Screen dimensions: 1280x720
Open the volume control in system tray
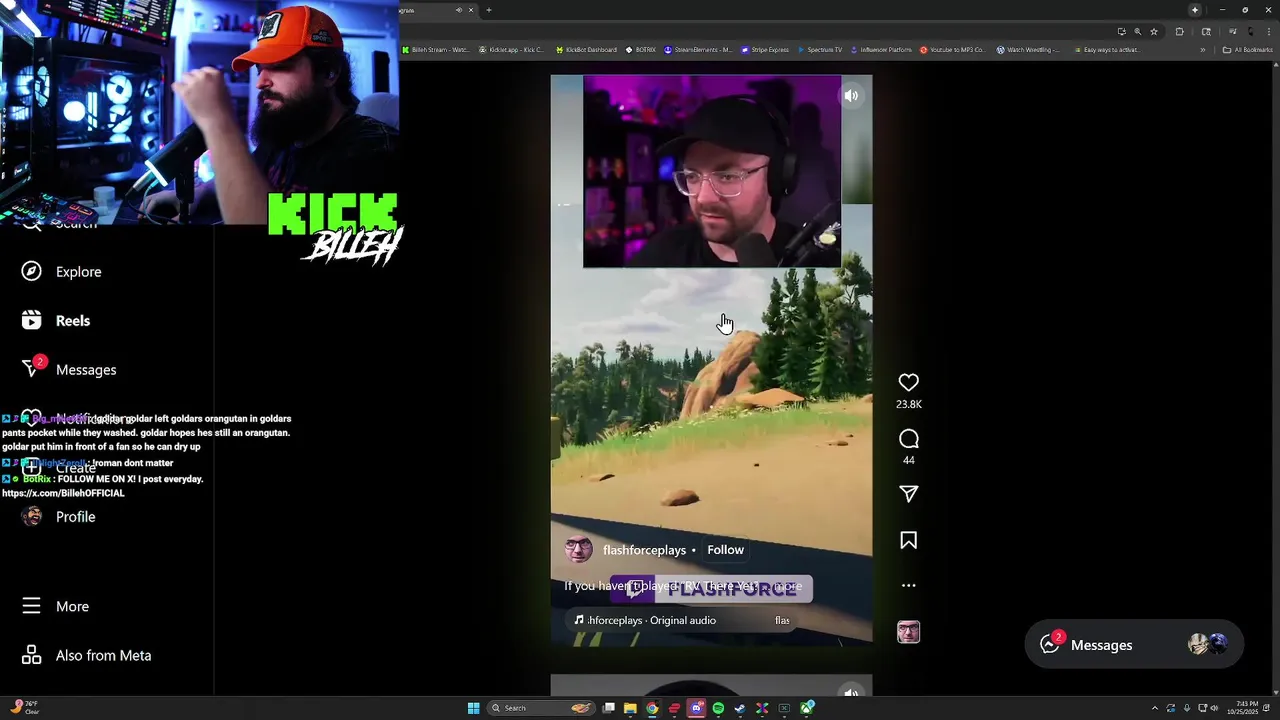click(x=1214, y=708)
